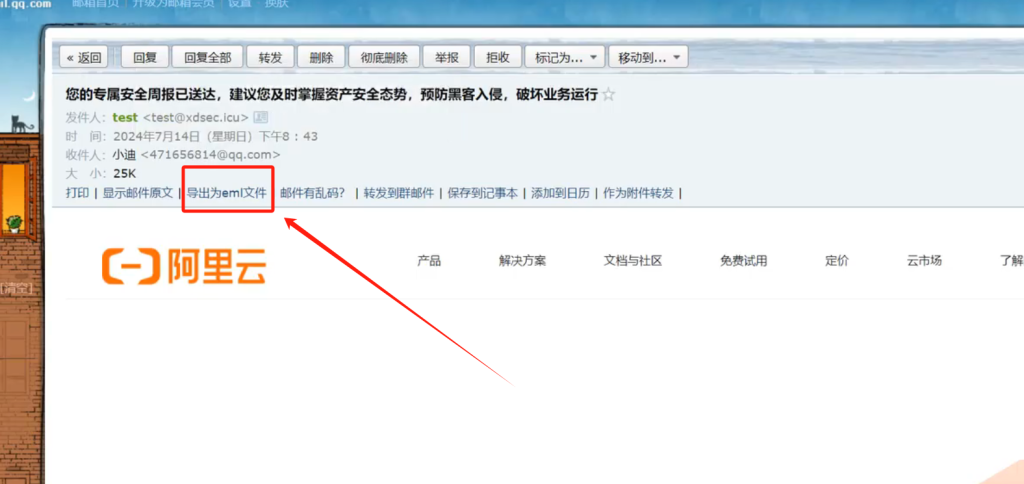Click the size value 25K
This screenshot has width=1024, height=484.
click(125, 174)
